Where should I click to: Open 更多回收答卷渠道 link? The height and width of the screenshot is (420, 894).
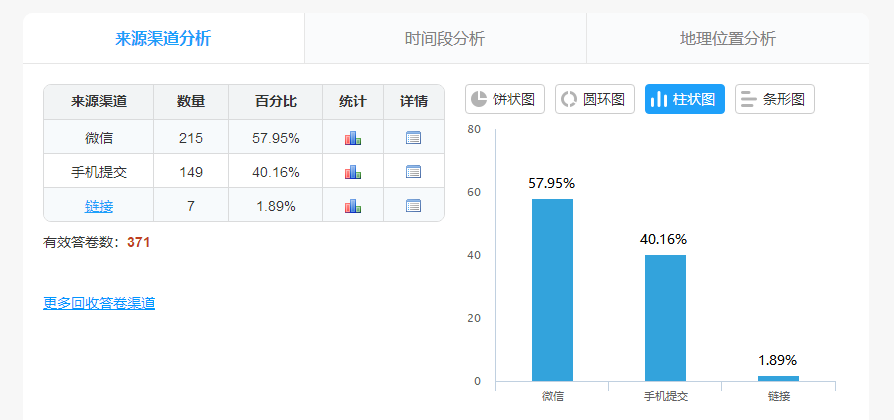[x=99, y=303]
